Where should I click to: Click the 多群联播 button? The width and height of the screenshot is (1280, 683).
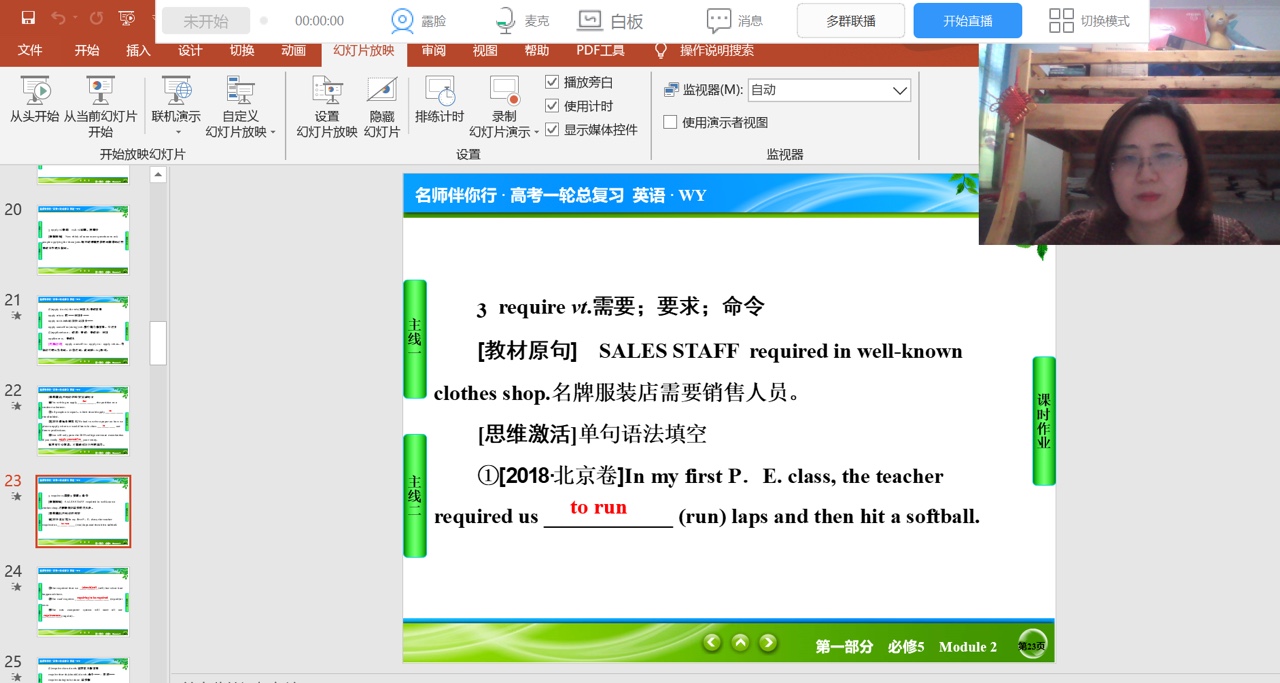pyautogui.click(x=850, y=21)
